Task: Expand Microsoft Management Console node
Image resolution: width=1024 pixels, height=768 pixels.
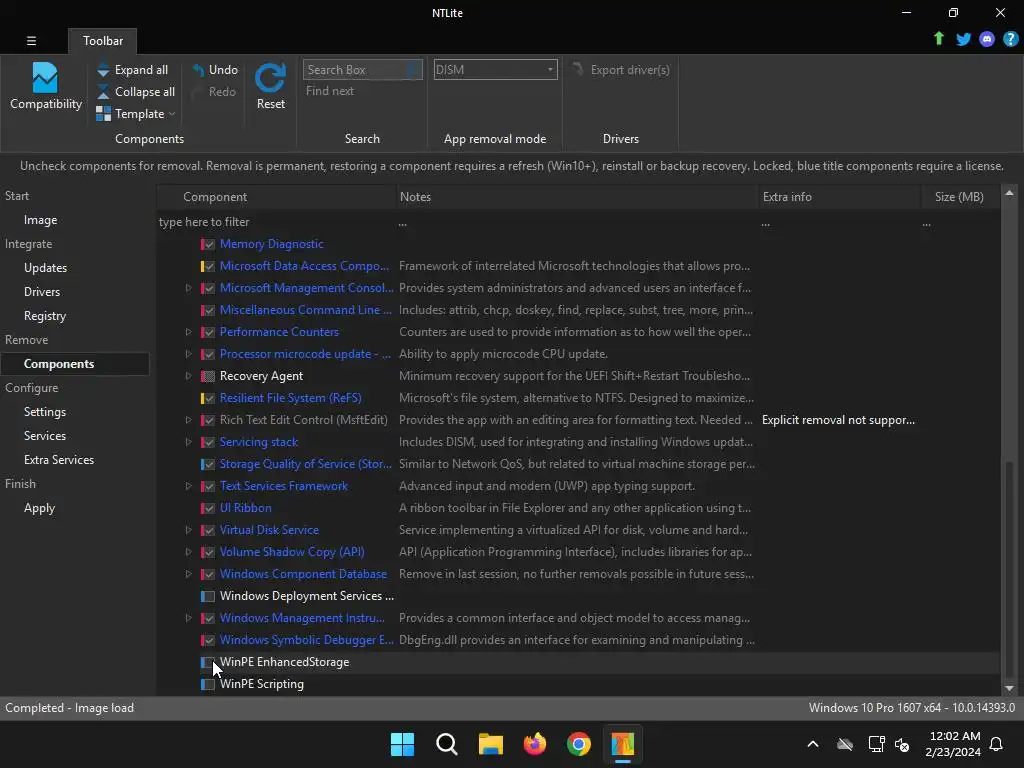Action: click(188, 288)
